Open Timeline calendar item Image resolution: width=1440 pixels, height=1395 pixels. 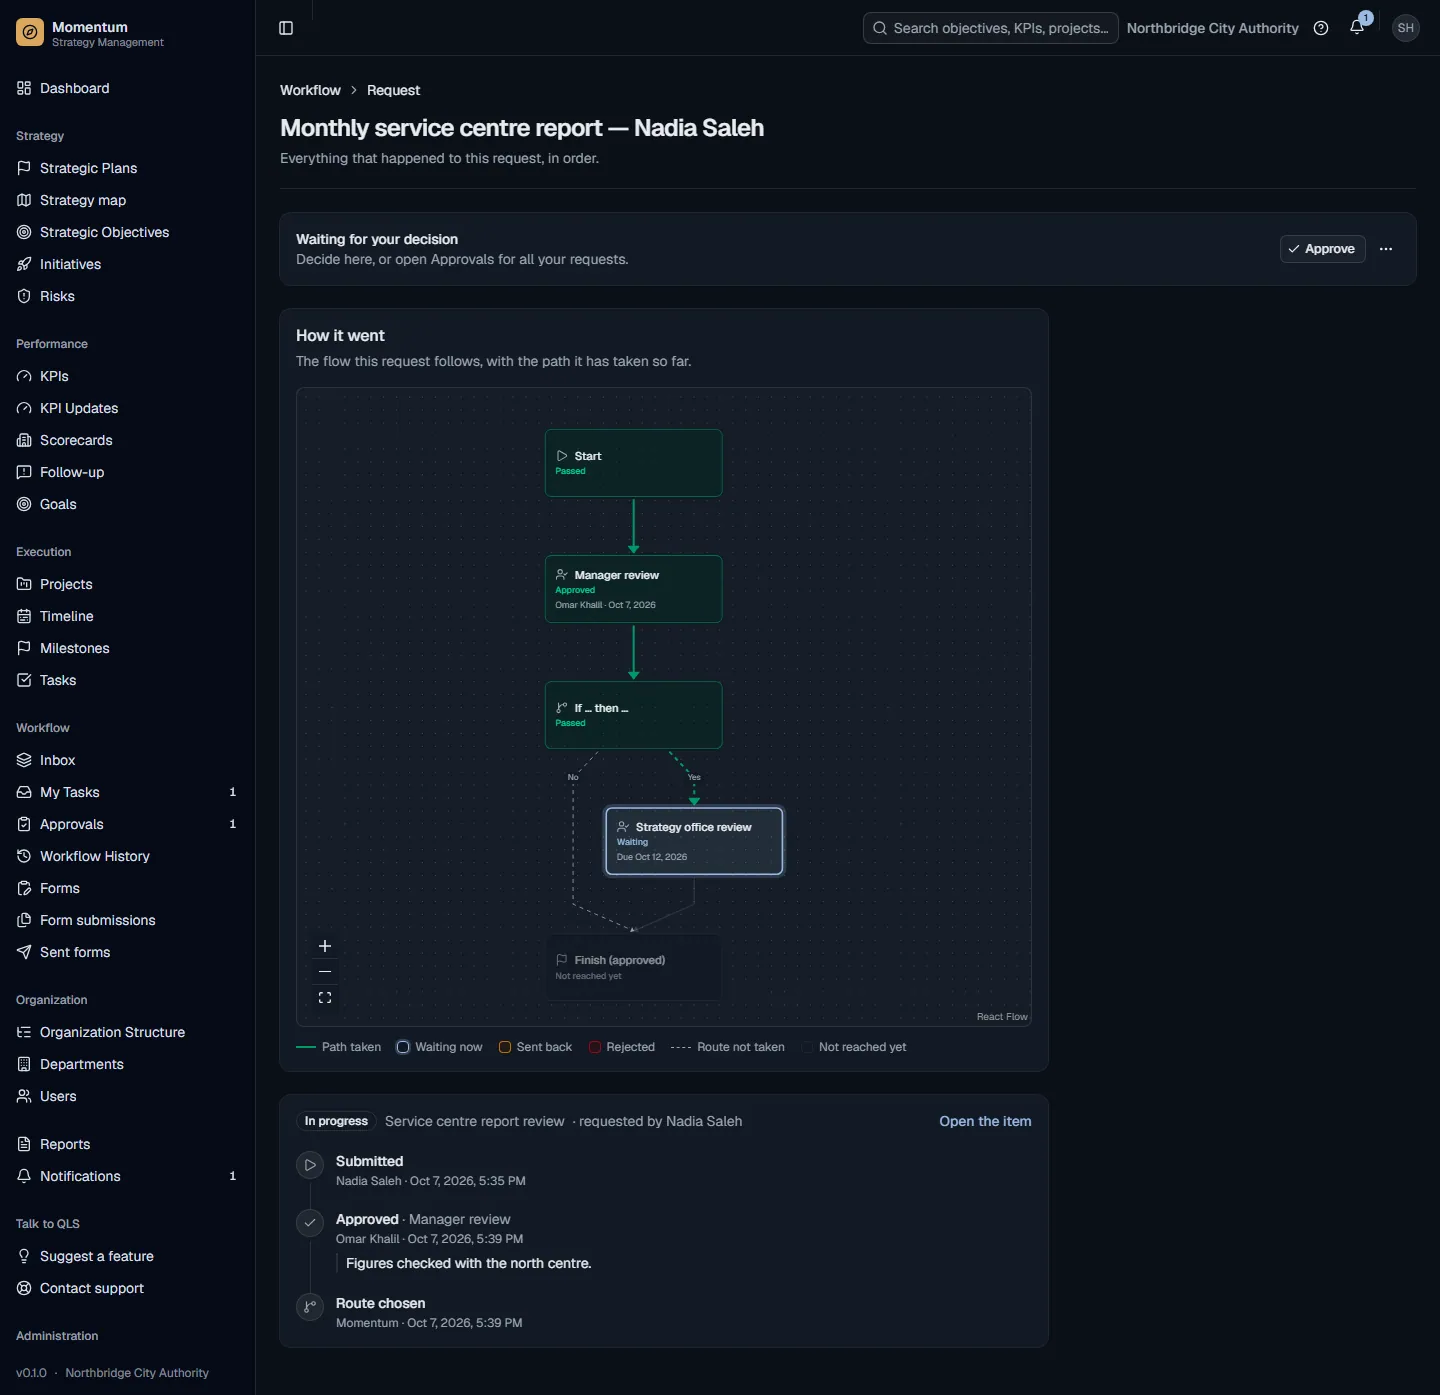(x=127, y=616)
